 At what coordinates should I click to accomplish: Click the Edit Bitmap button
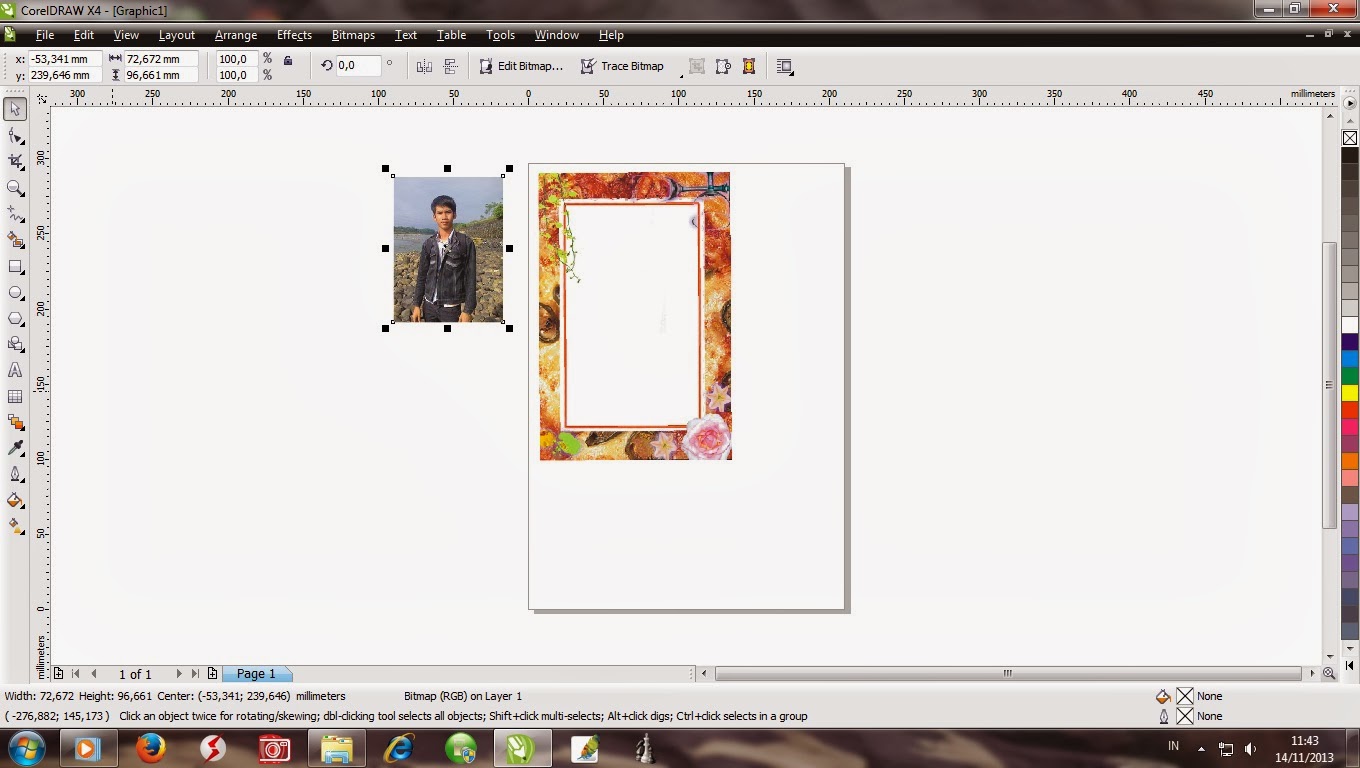pyautogui.click(x=520, y=66)
